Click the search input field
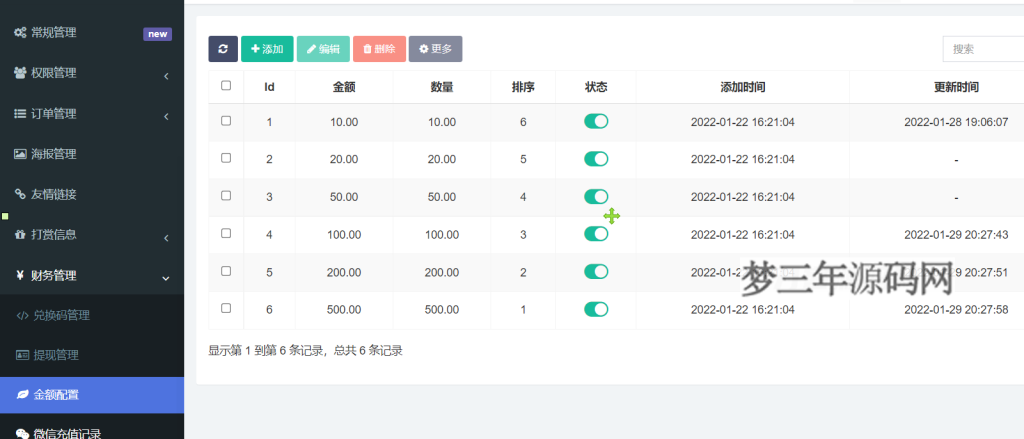This screenshot has height=439, width=1024. (982, 49)
